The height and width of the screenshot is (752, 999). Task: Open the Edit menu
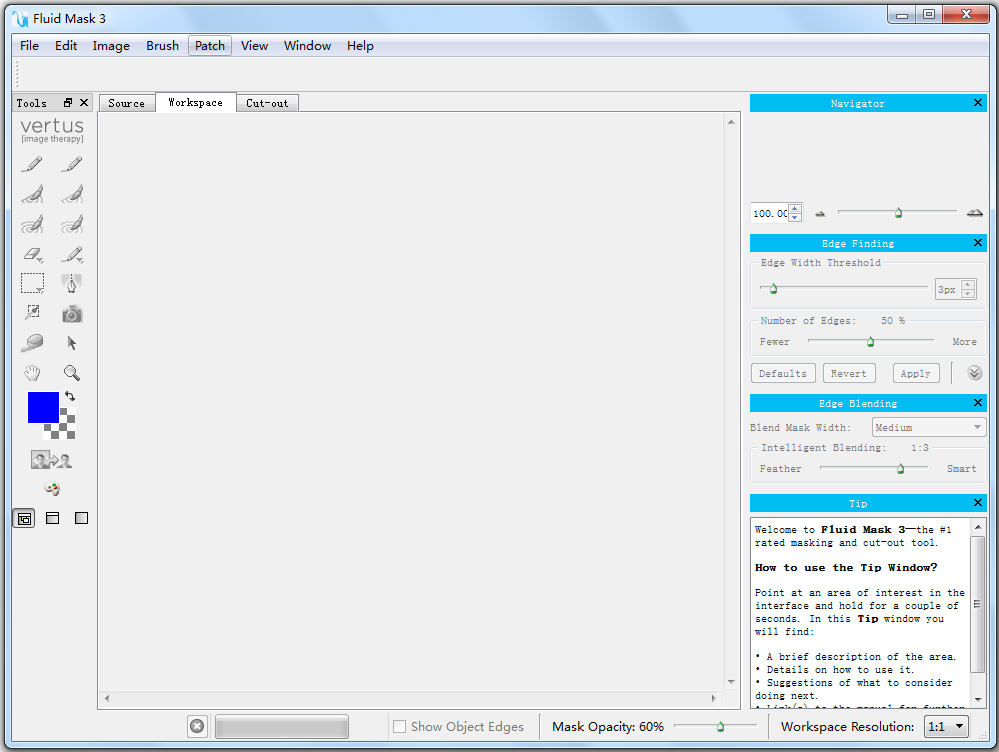pyautogui.click(x=66, y=46)
